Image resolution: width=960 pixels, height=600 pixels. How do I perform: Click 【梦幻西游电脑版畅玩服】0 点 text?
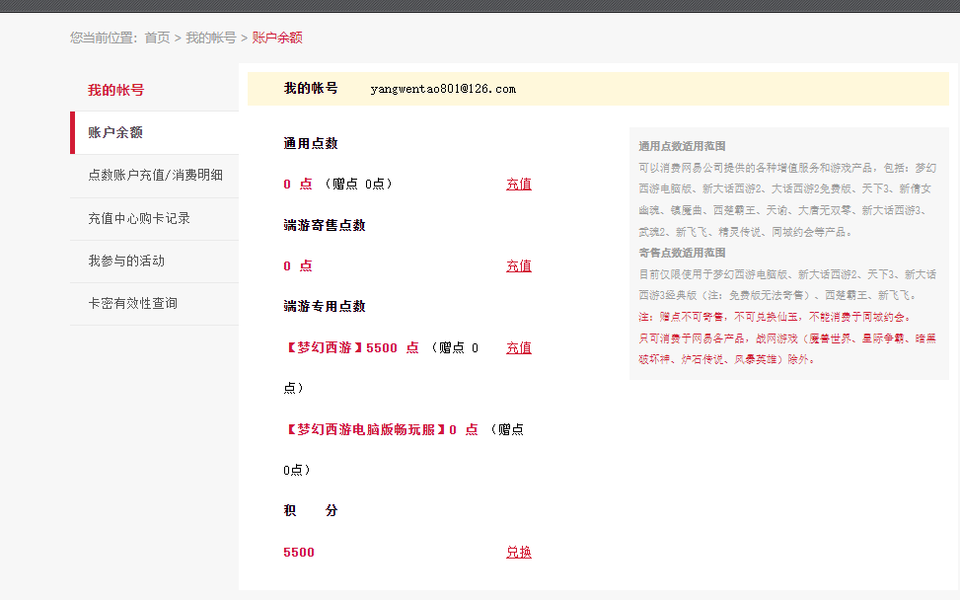[381, 430]
